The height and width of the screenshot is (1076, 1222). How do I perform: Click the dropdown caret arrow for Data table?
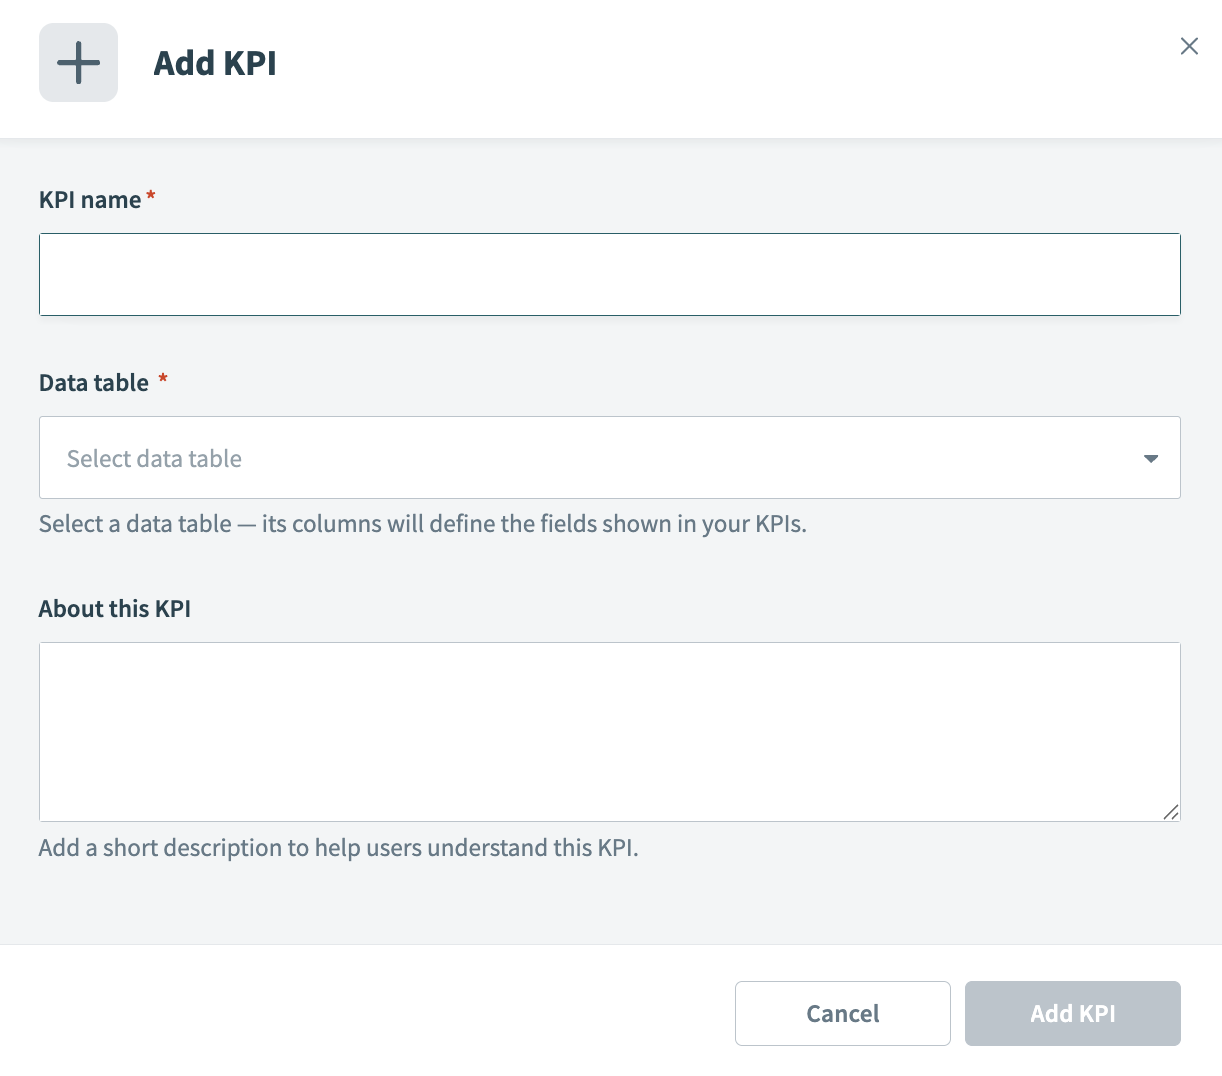[1150, 459]
